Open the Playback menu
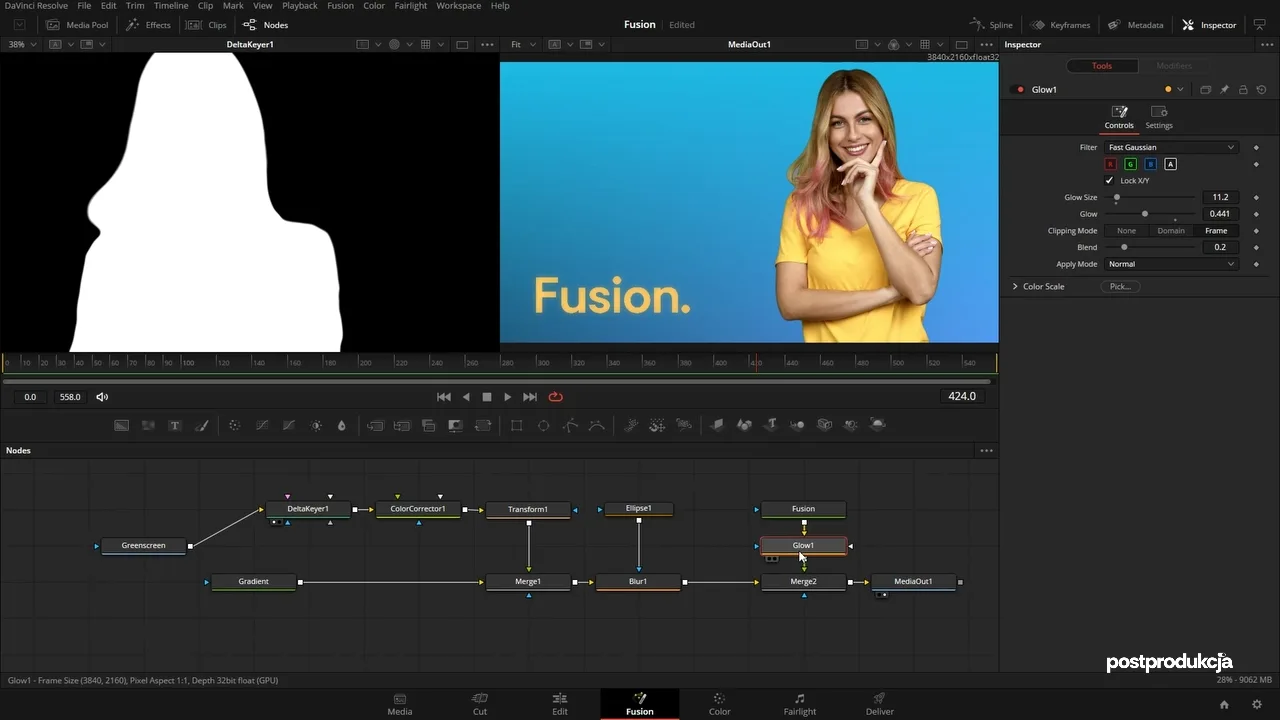Image resolution: width=1280 pixels, height=720 pixels. coord(300,6)
